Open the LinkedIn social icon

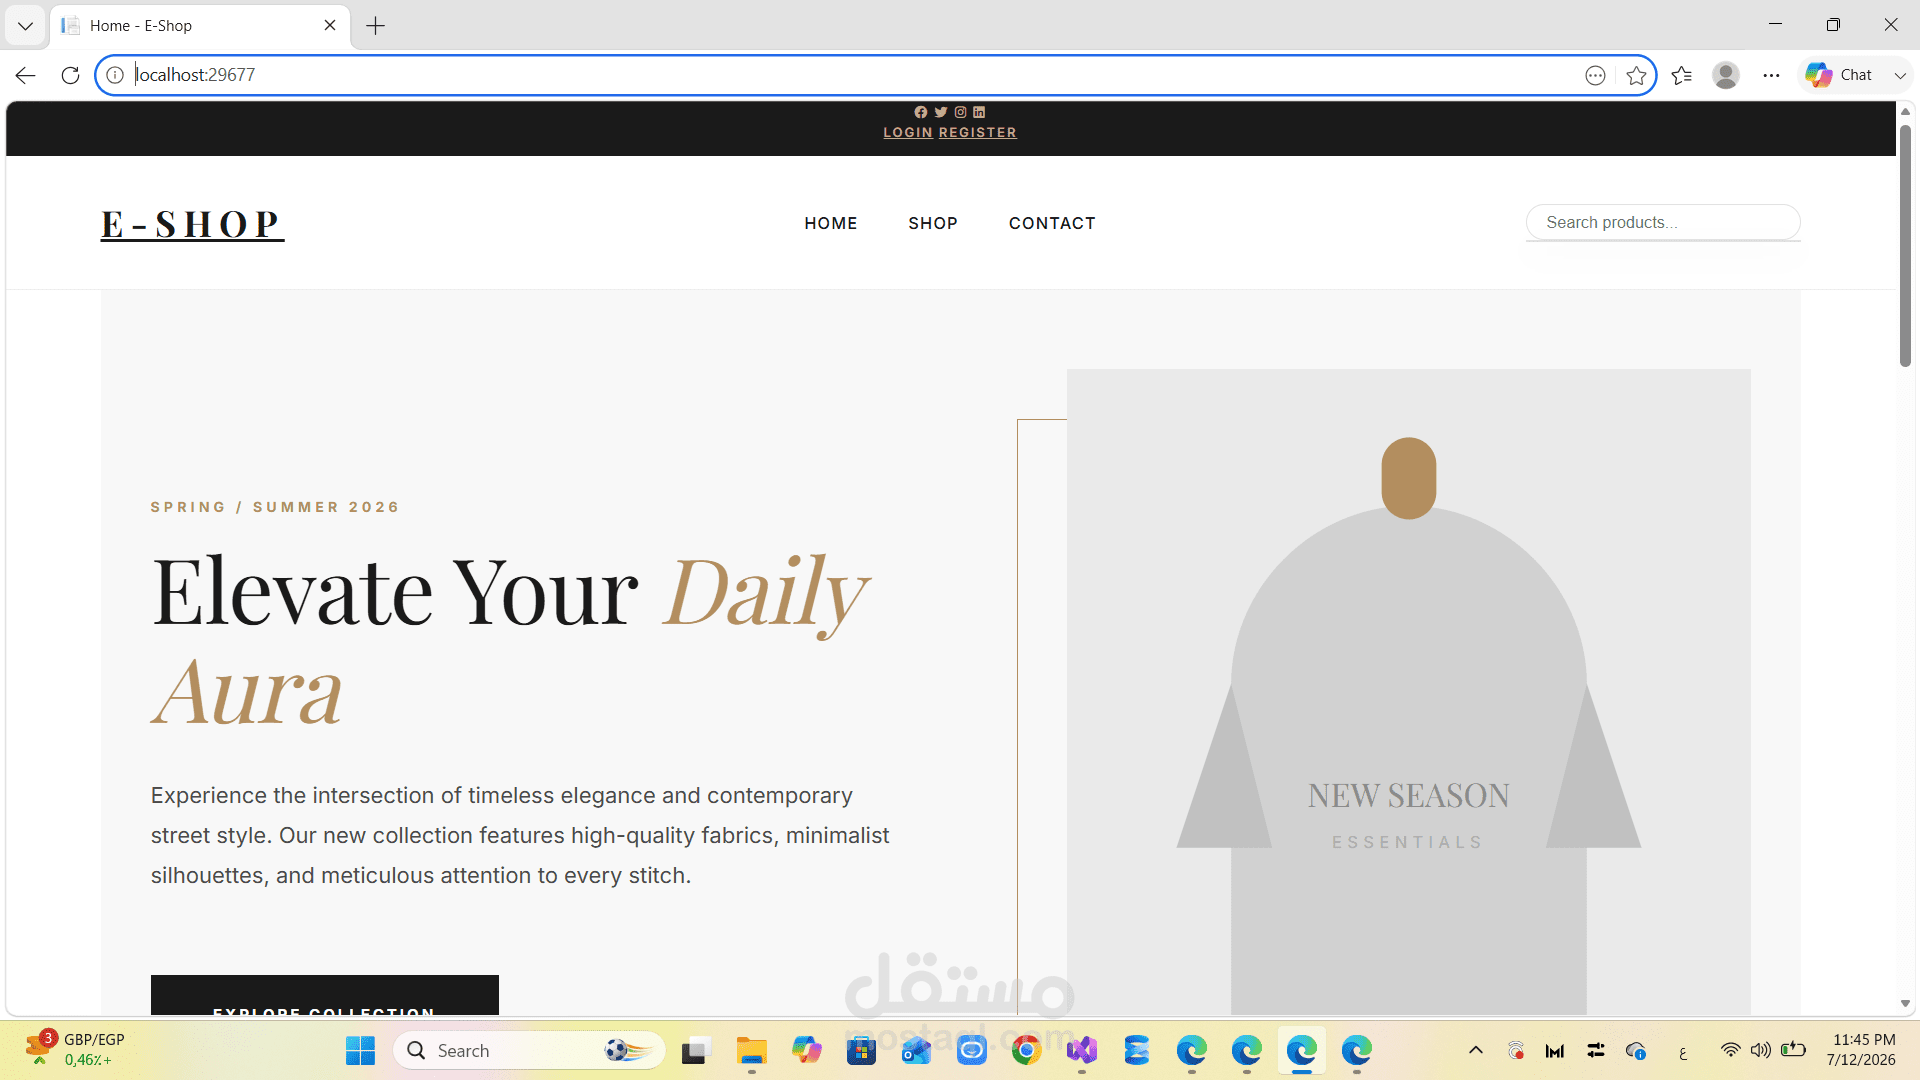tap(979, 112)
